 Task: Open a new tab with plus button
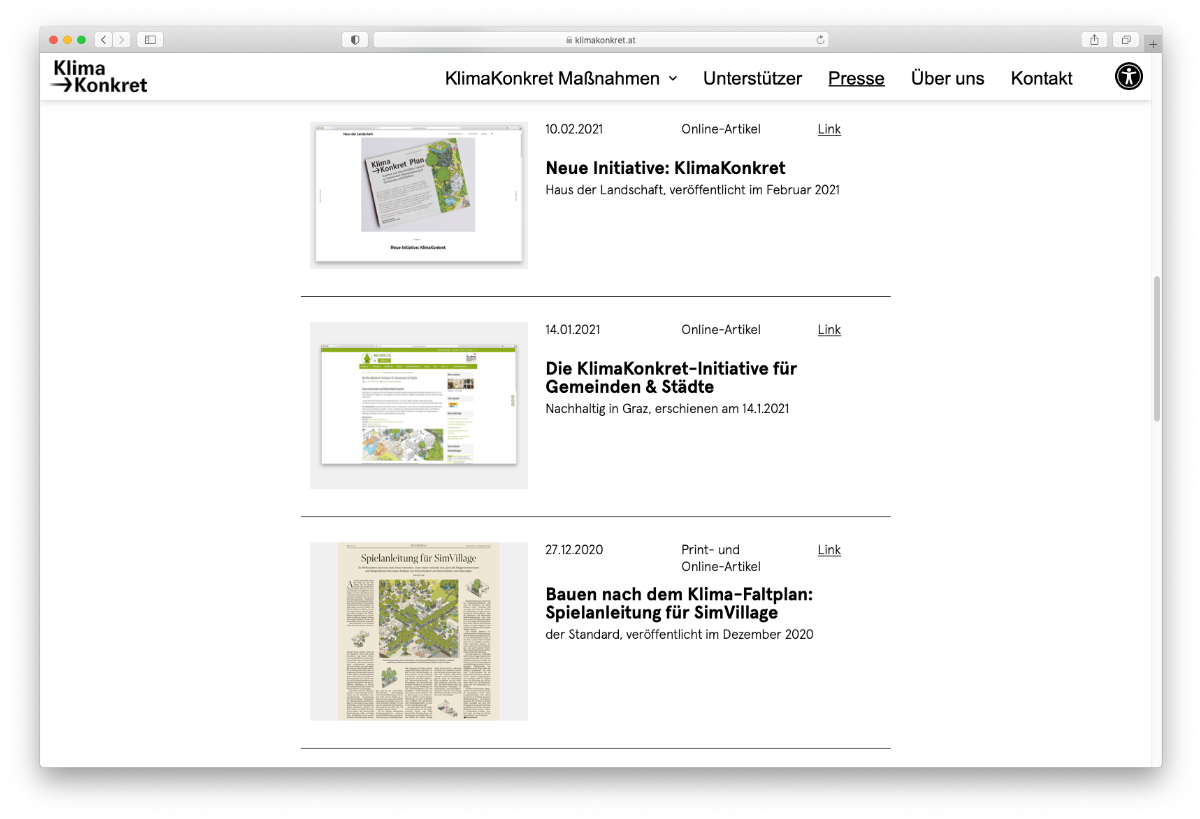tap(1153, 44)
